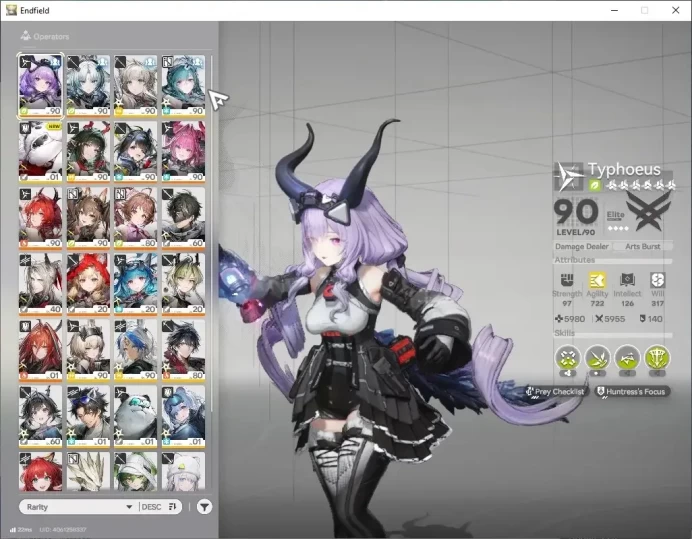692x539 pixels.
Task: Open the funnel filter icon
Action: coord(204,507)
